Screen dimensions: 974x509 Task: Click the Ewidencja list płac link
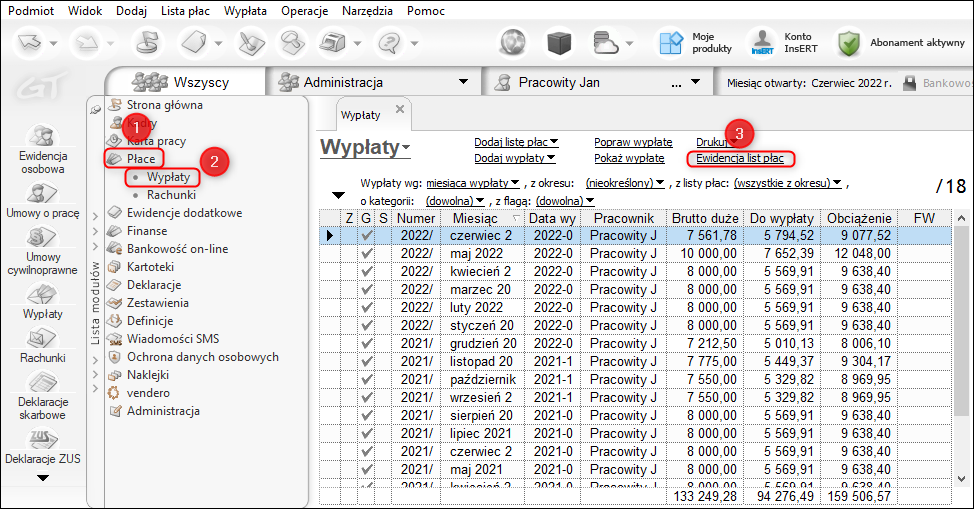click(739, 158)
